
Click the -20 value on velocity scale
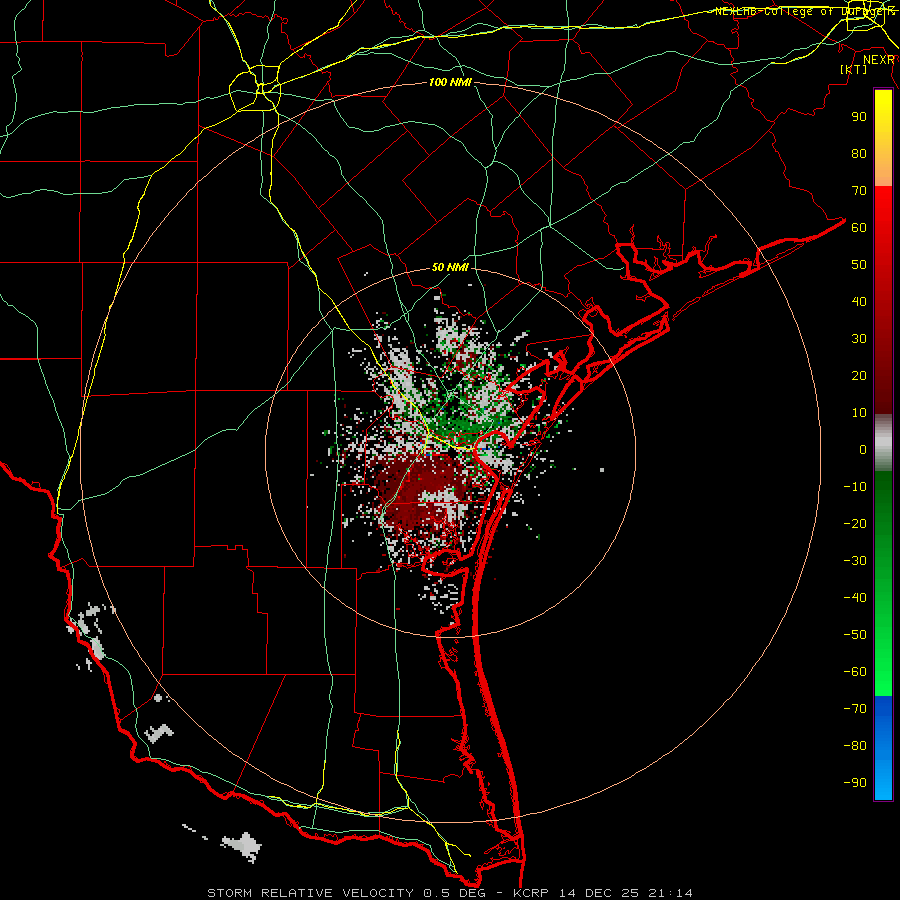point(855,524)
